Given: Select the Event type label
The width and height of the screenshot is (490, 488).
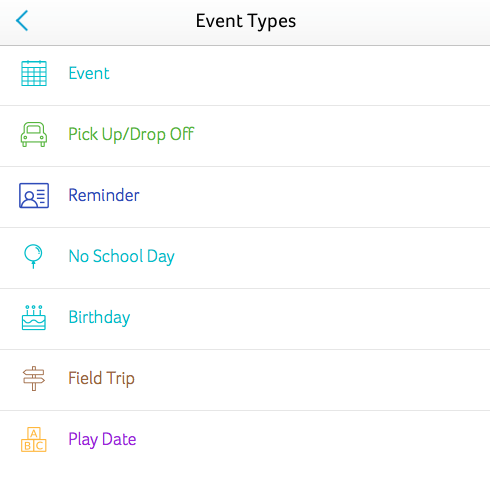Looking at the screenshot, I should click(89, 73).
